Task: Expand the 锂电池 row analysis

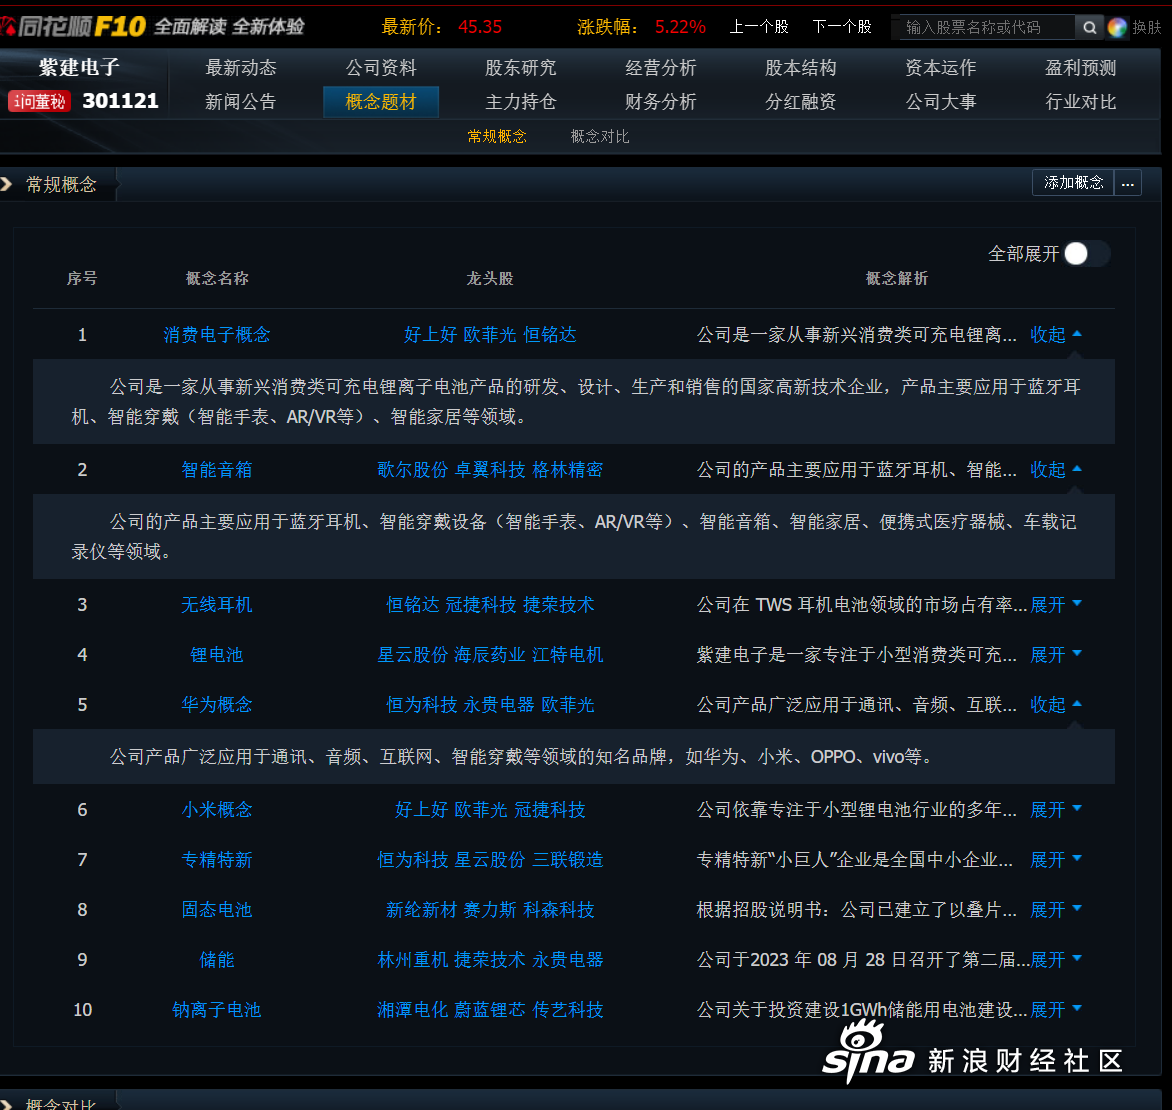Action: click(1055, 654)
